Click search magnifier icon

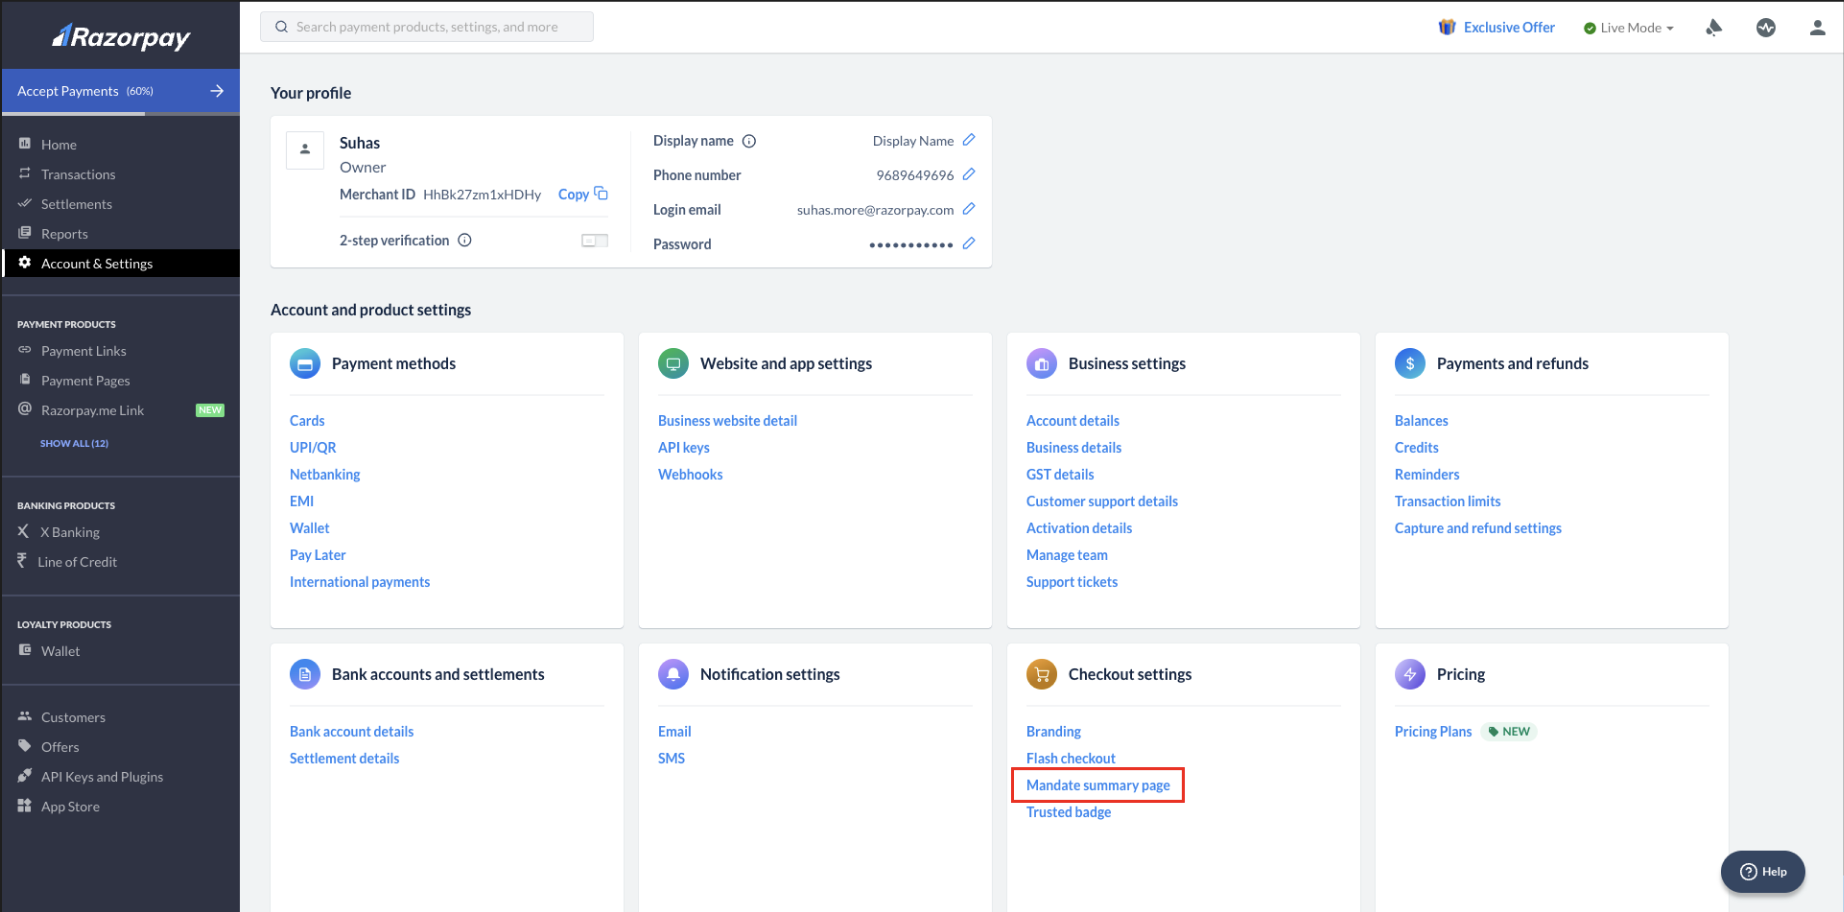point(282,27)
